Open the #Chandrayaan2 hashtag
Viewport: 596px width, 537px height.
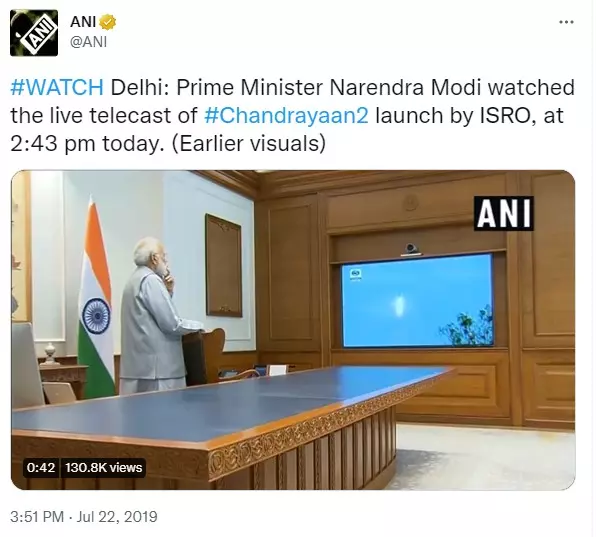click(286, 116)
